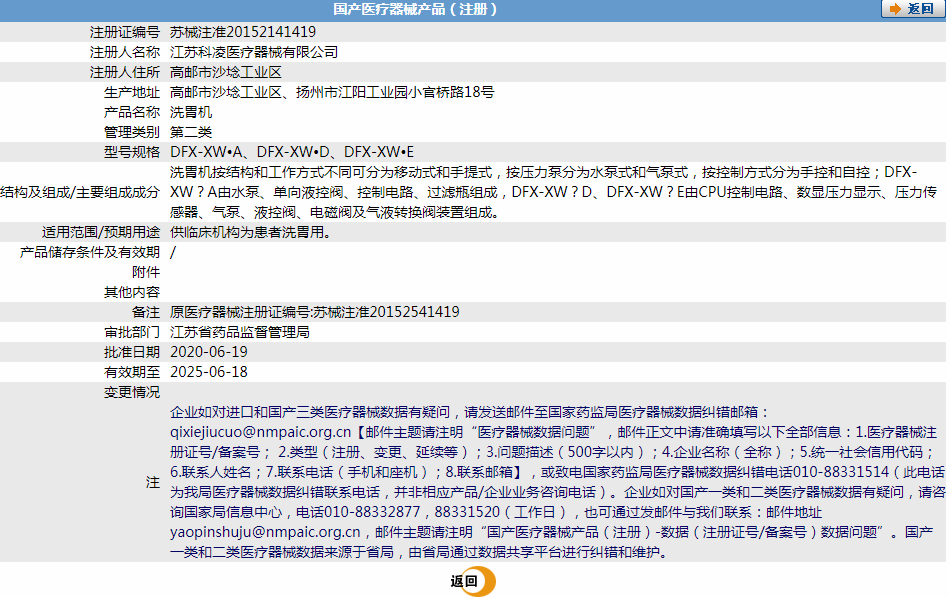
Task: Click the 产品储存条件及有效期 label
Action: pyautogui.click(x=90, y=252)
